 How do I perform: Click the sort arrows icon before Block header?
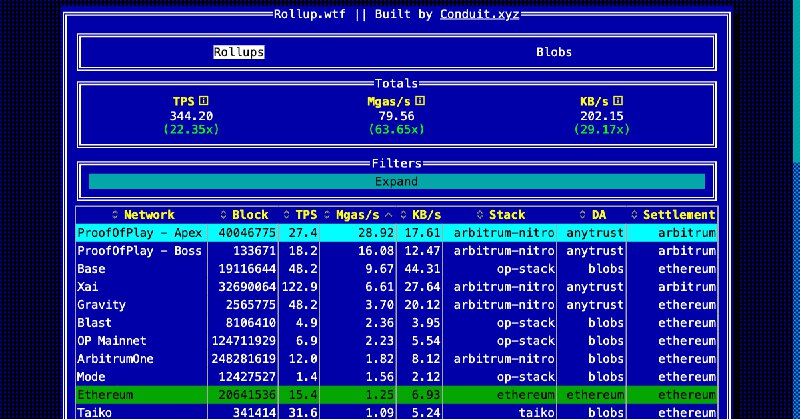(x=223, y=215)
